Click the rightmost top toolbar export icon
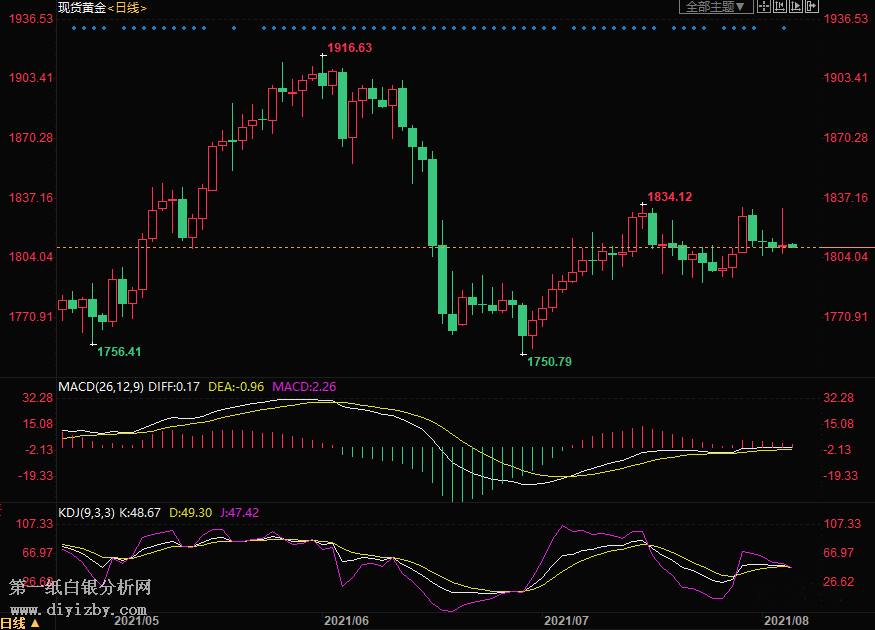 point(811,7)
